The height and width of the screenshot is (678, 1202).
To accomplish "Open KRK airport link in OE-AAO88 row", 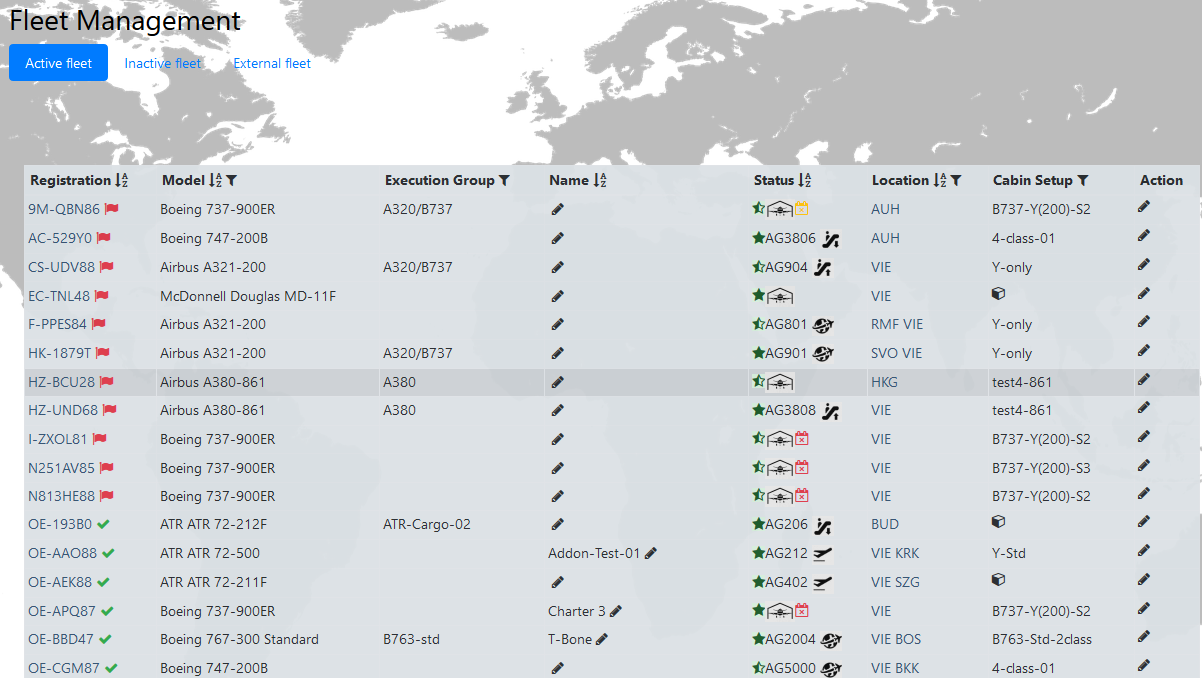I will click(x=908, y=553).
